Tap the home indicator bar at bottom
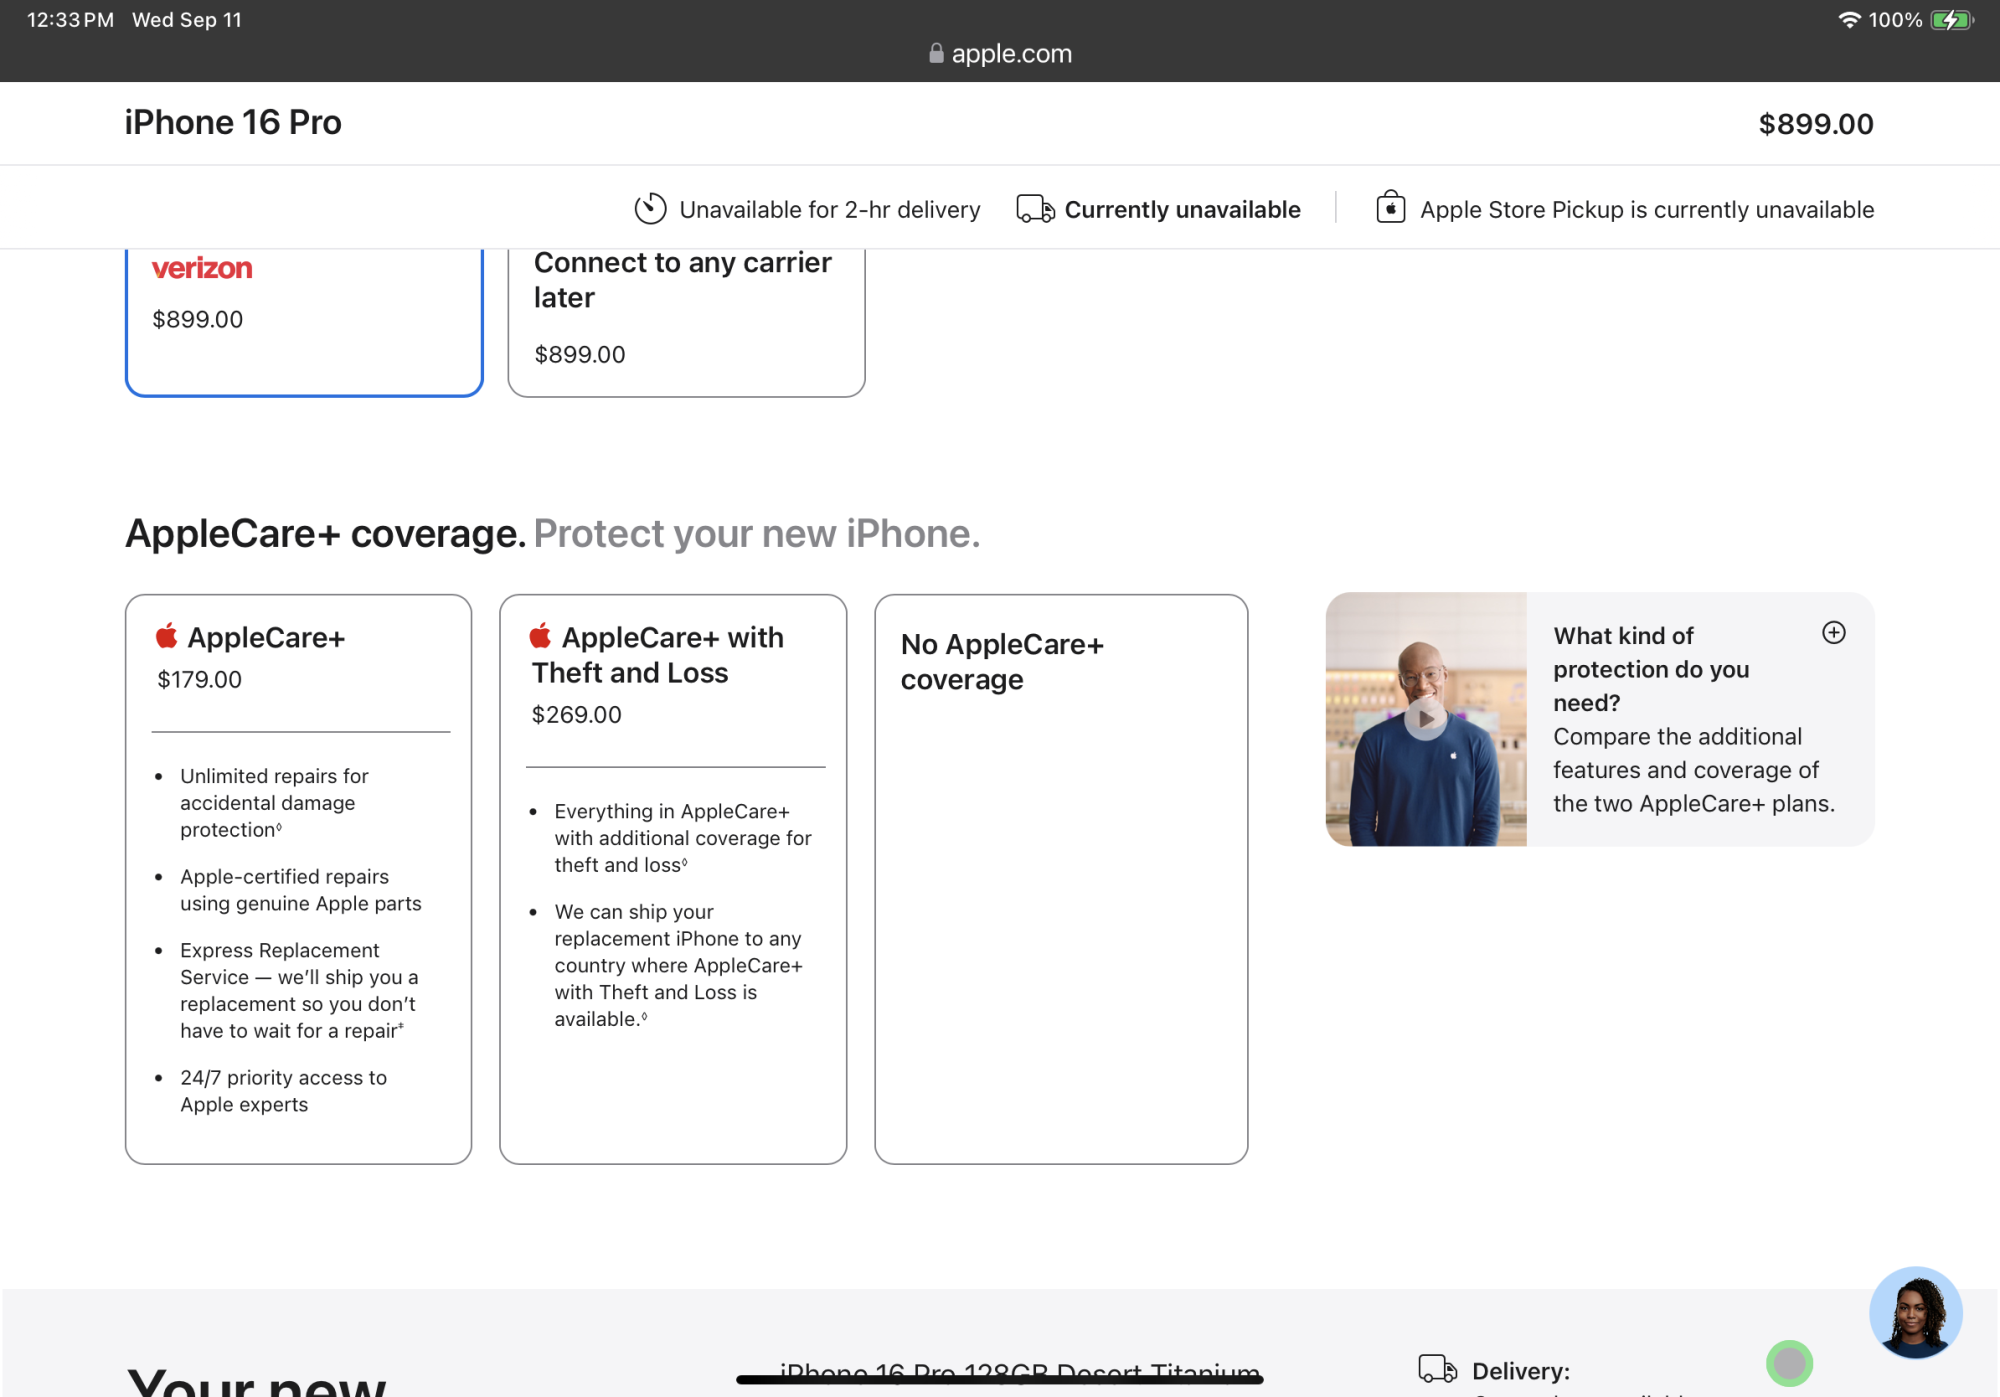 [x=1000, y=1380]
